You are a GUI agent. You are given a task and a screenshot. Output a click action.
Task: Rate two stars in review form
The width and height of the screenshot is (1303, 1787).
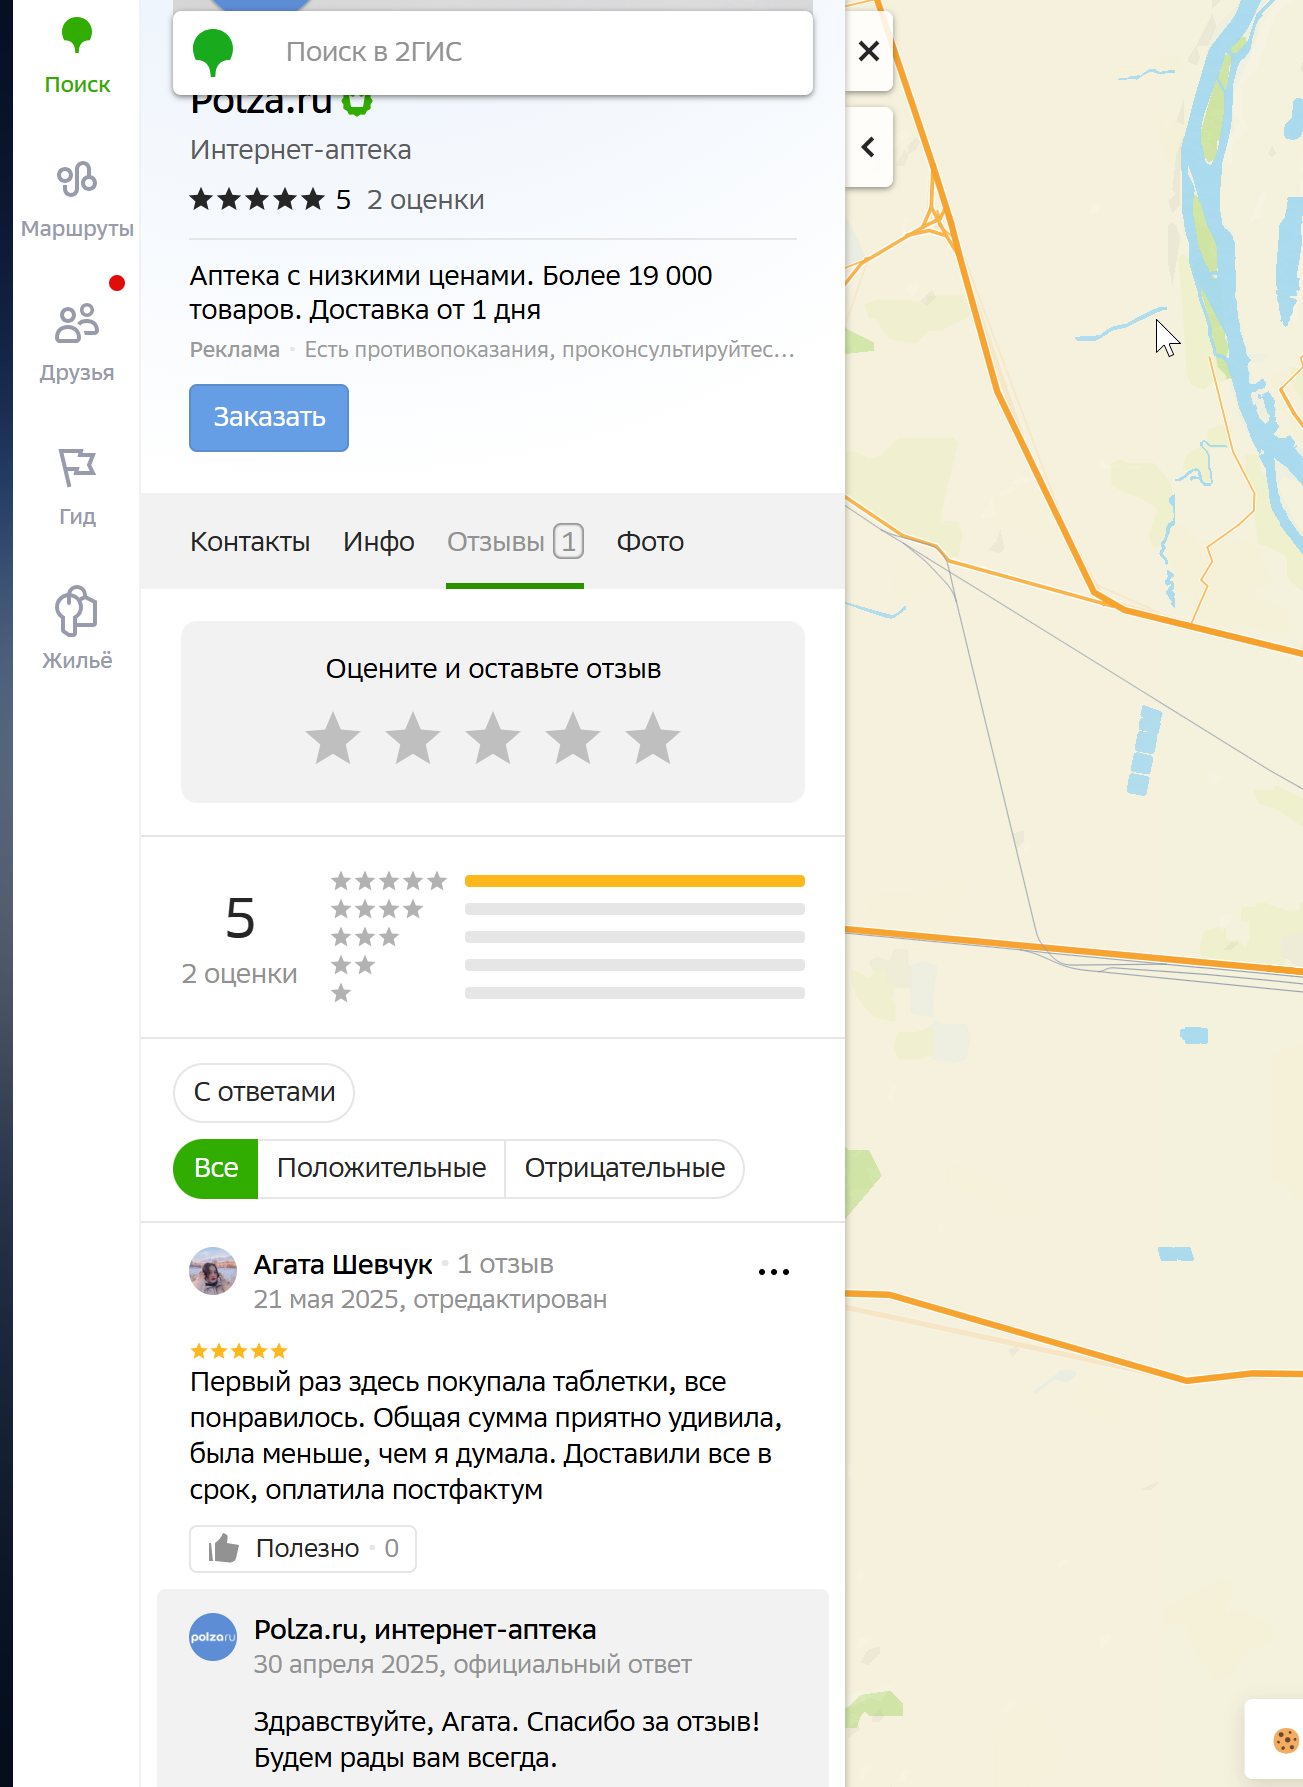point(413,739)
